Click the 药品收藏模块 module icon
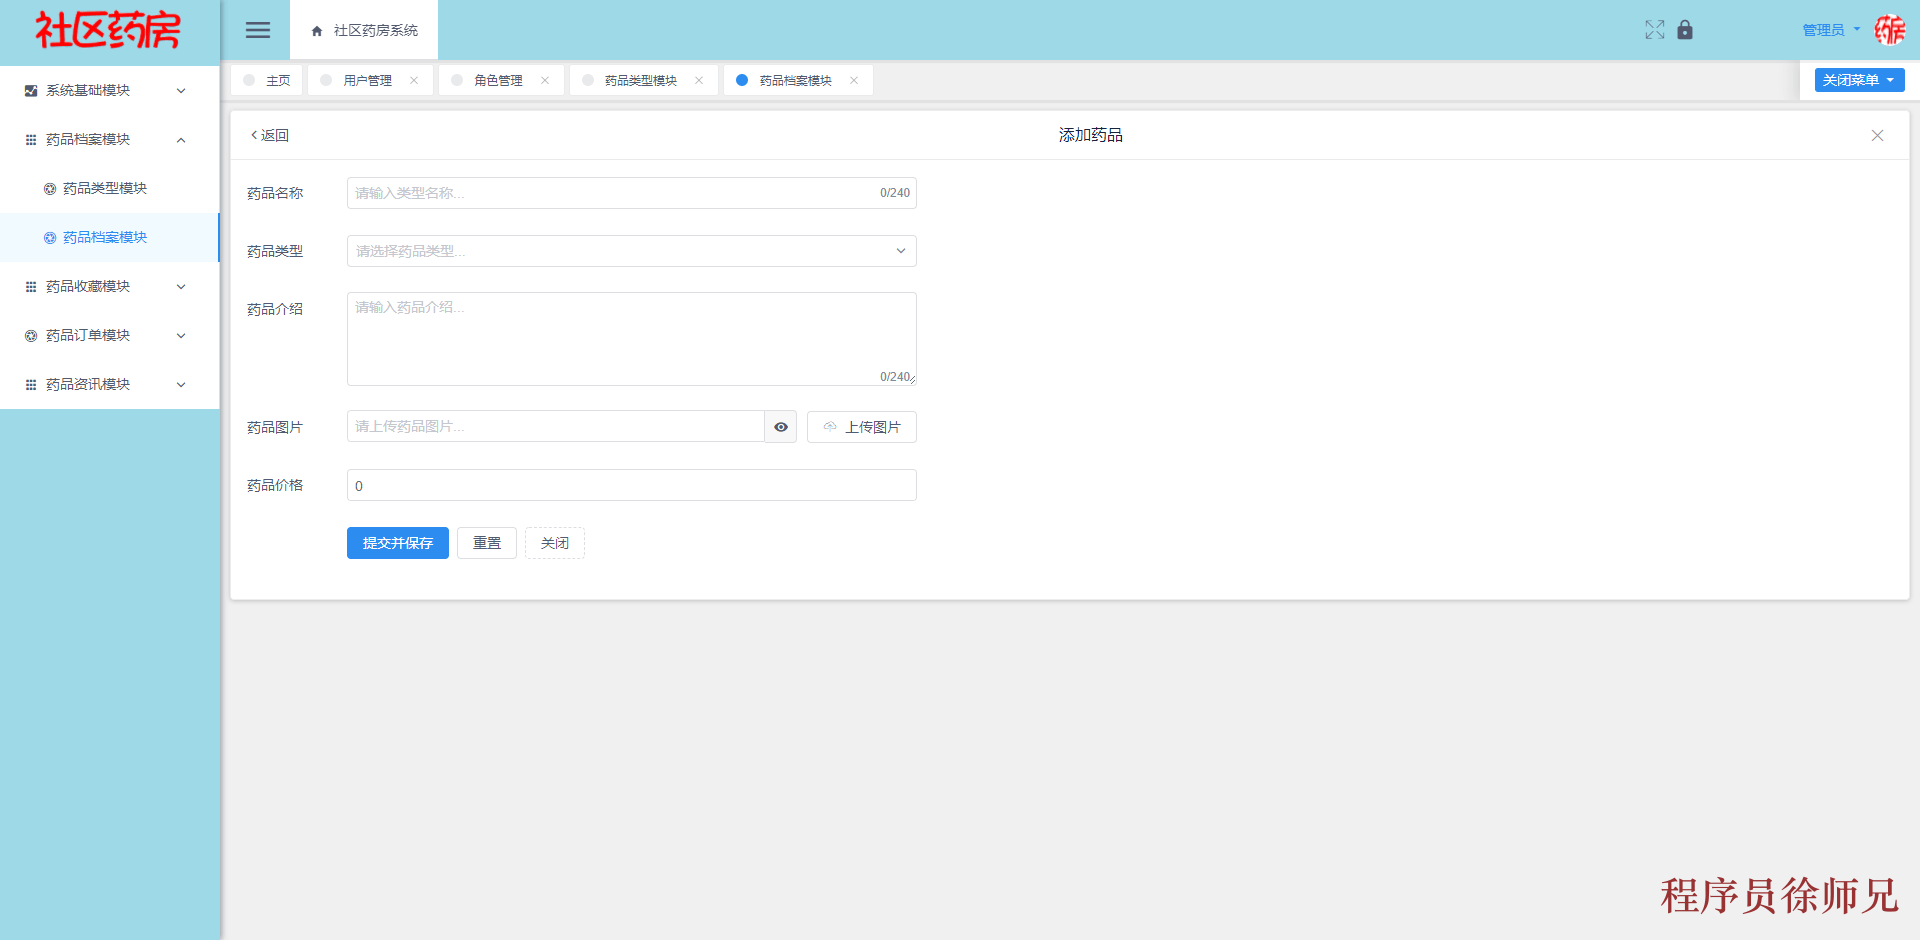The width and height of the screenshot is (1920, 940). click(x=30, y=286)
